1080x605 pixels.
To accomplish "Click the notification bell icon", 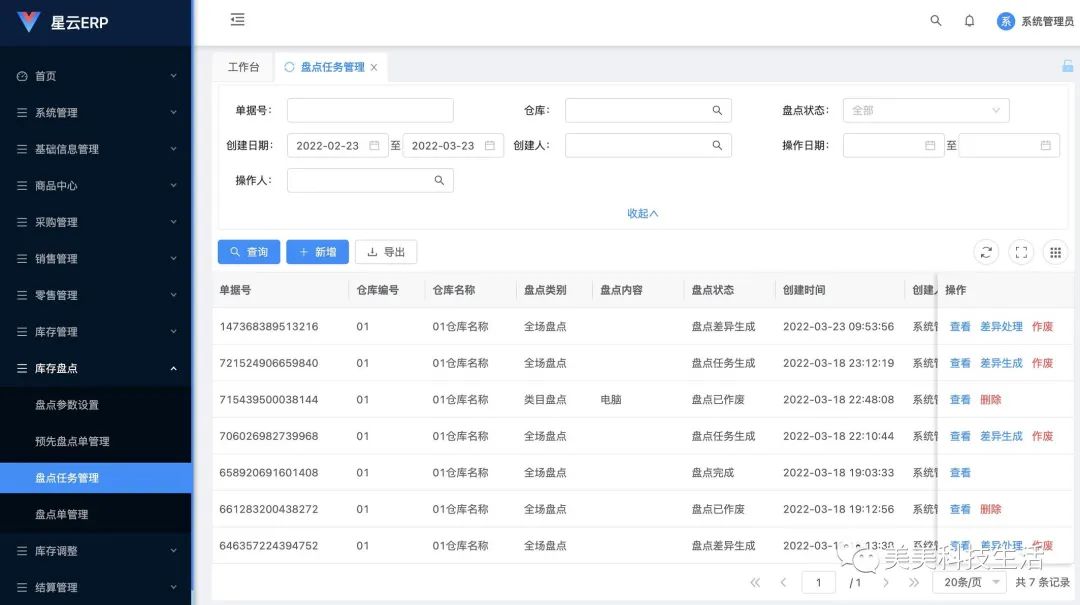I will tap(969, 20).
